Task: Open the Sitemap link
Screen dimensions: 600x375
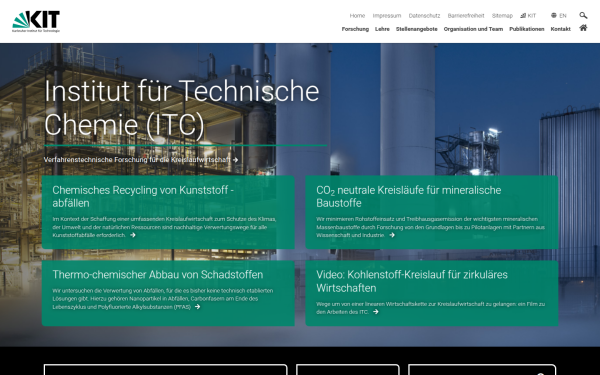Action: (x=502, y=16)
